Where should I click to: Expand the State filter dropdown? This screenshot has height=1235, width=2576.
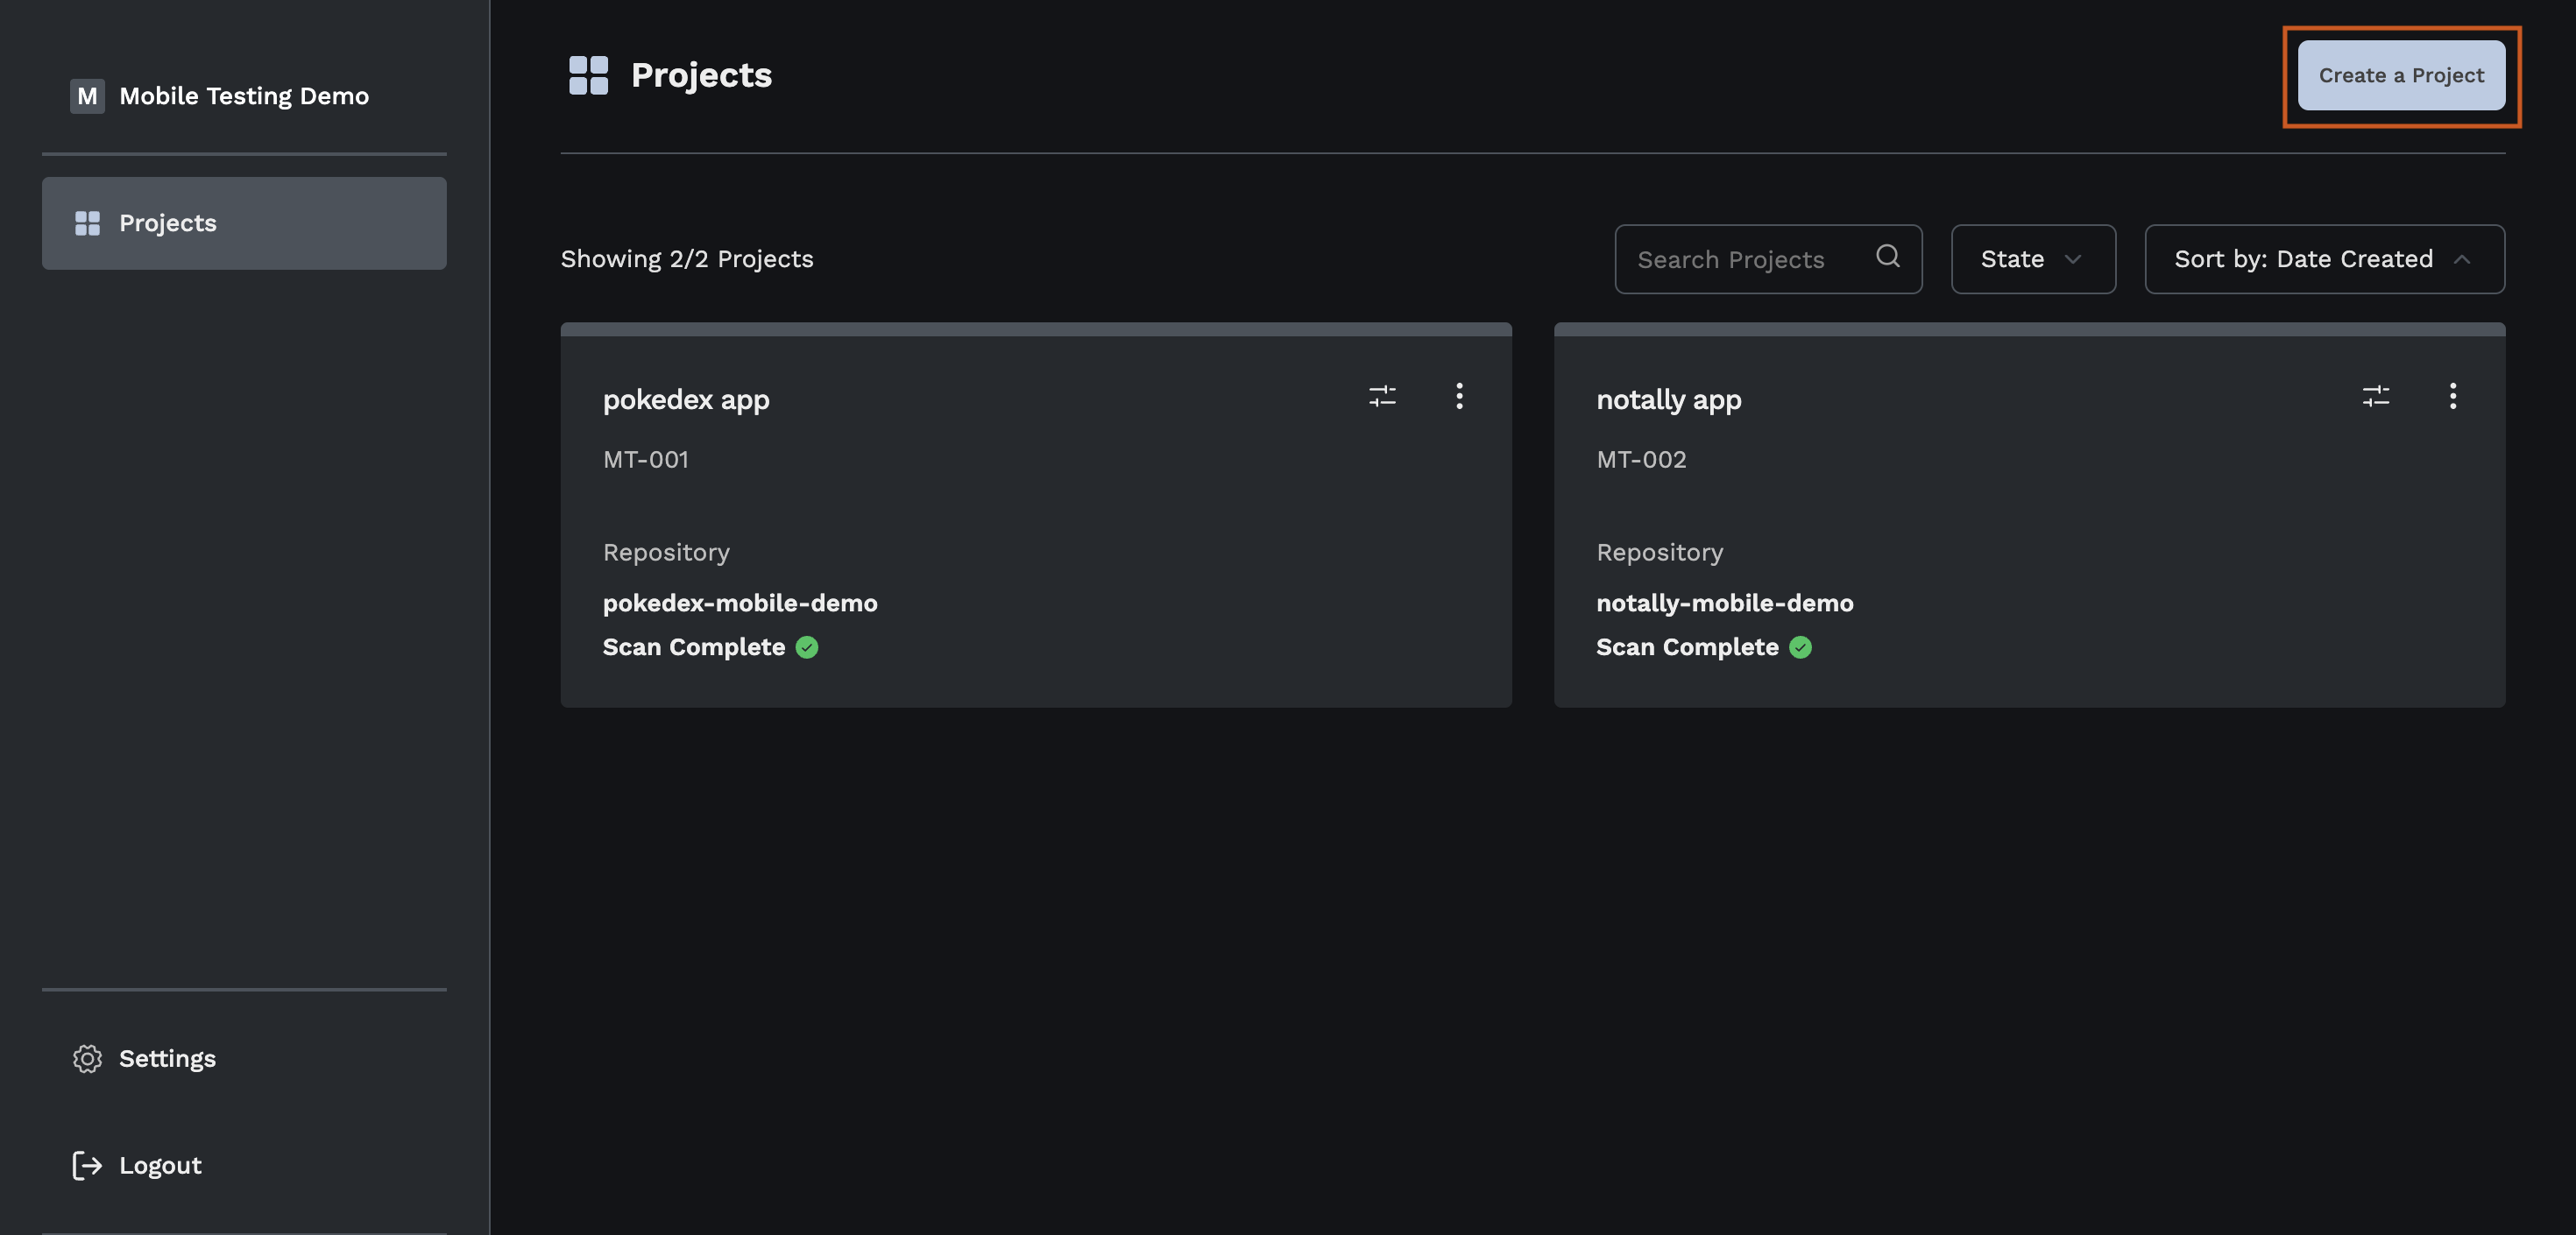click(x=2032, y=259)
